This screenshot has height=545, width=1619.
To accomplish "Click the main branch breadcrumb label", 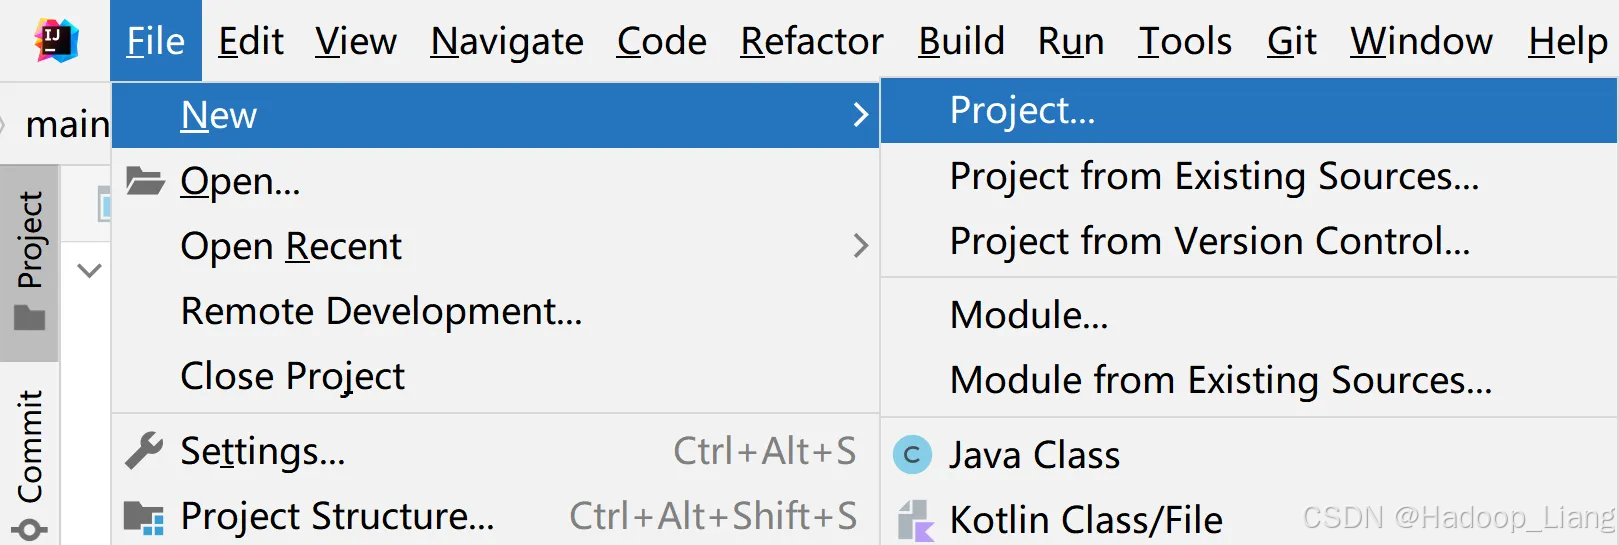I will click(67, 124).
